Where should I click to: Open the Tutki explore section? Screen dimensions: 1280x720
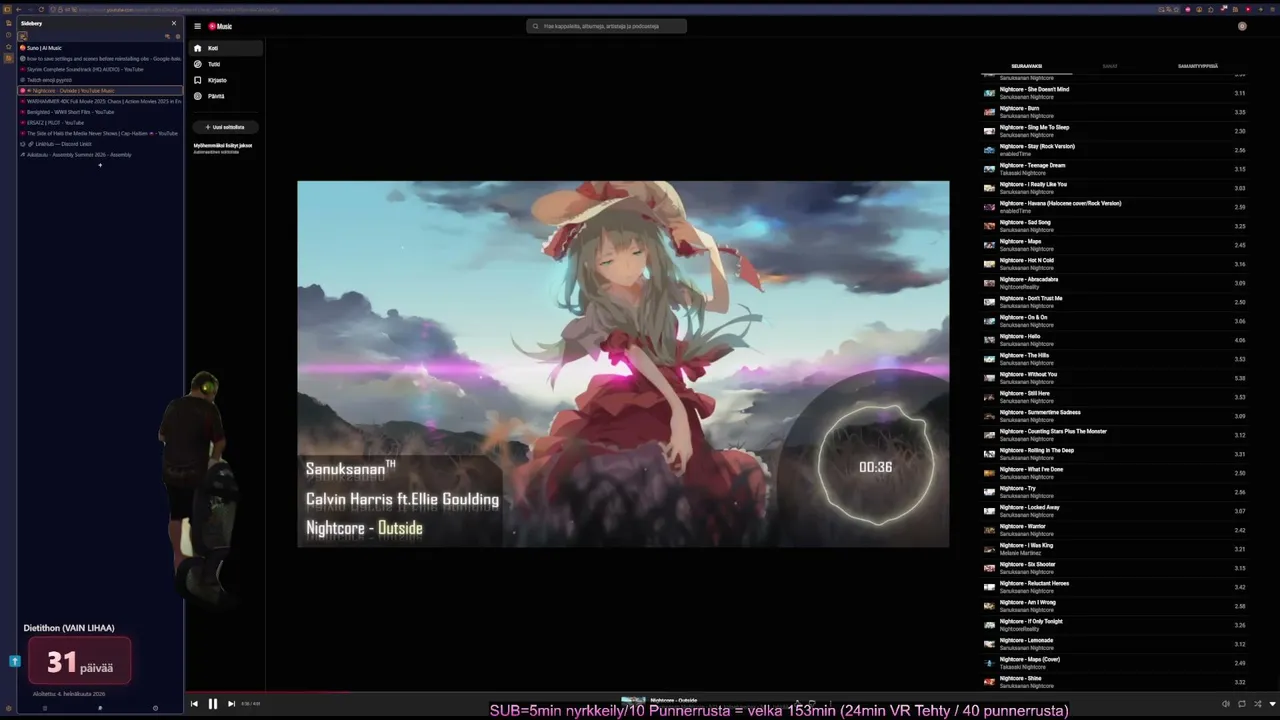point(227,64)
